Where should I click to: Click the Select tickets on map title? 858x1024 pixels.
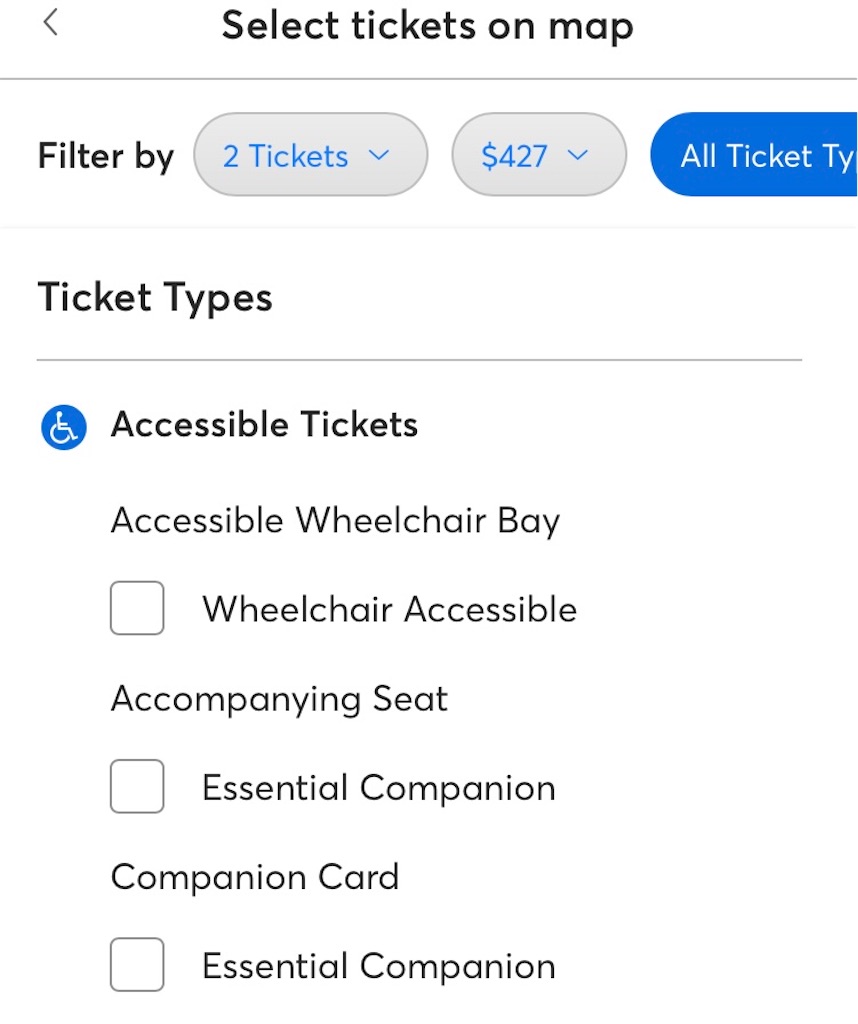[x=428, y=26]
